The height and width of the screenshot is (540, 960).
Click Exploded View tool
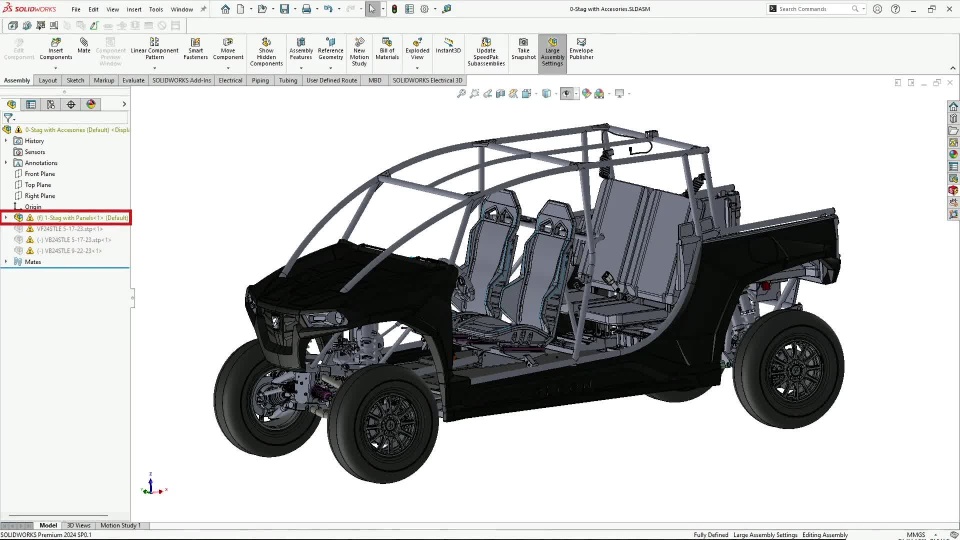point(417,49)
